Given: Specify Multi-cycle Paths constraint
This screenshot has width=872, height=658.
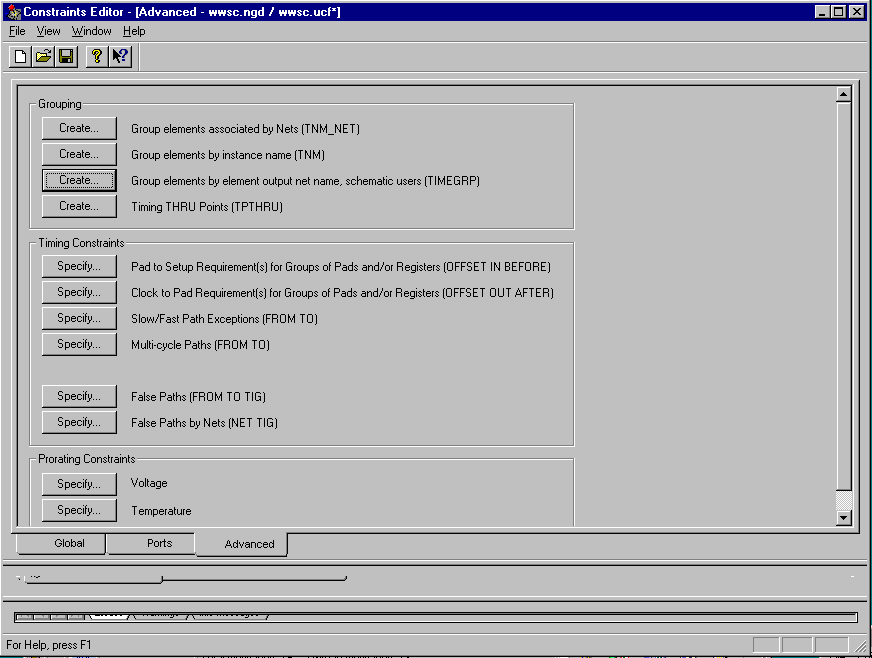Looking at the screenshot, I should pos(79,344).
